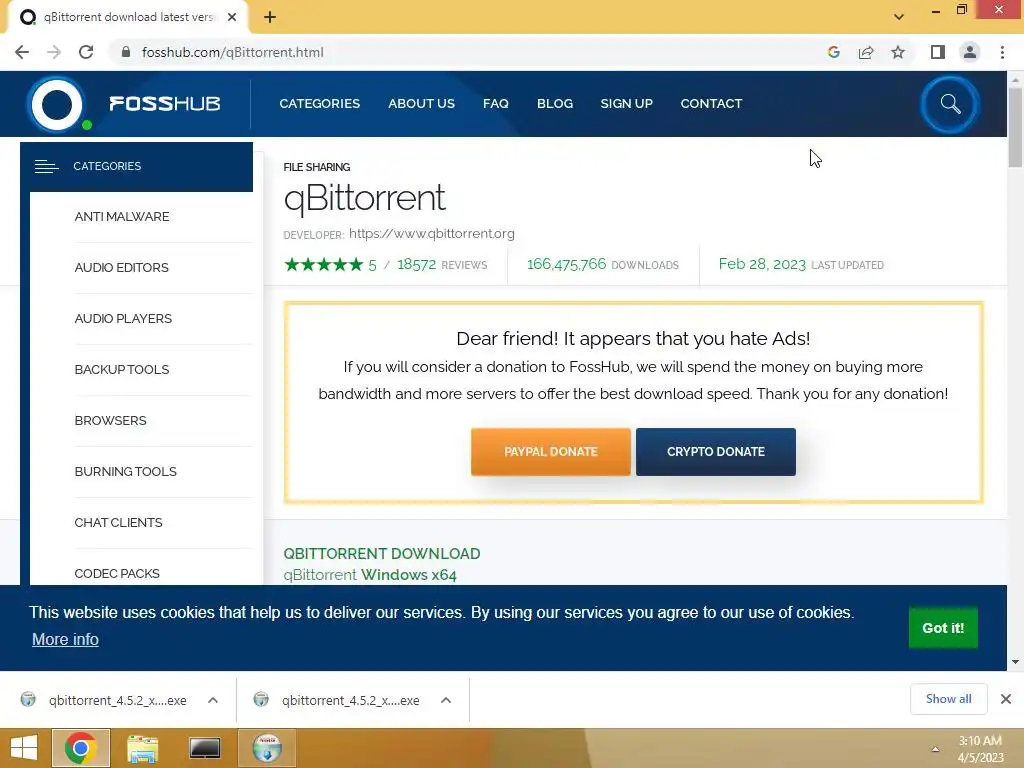Click the second downloaded exe file icon
The height and width of the screenshot is (768, 1024).
click(x=261, y=699)
